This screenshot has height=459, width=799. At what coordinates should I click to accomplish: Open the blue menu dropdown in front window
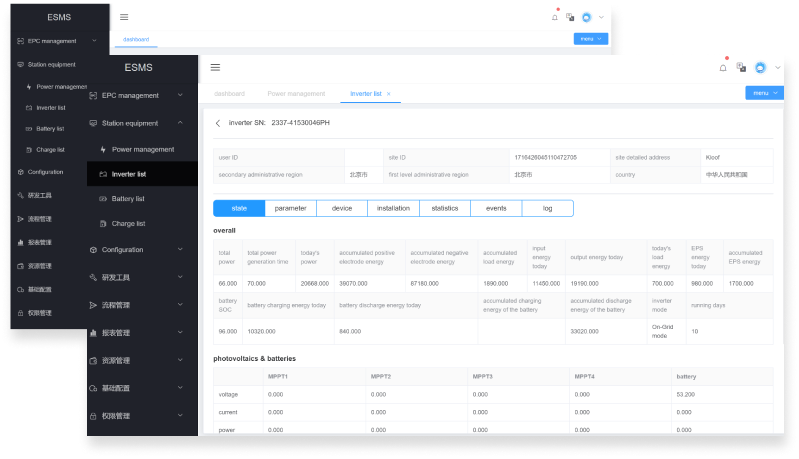[764, 93]
